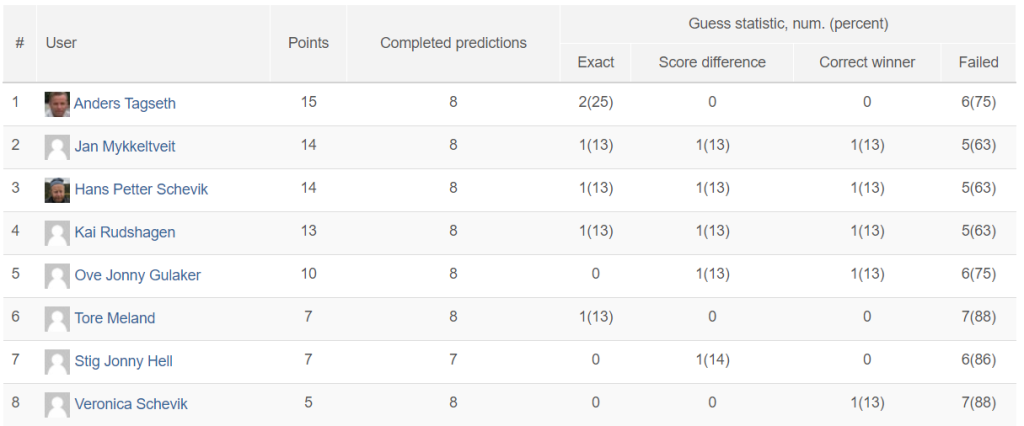Screen dimensions: 1024x426
Task: Click the Points column header
Action: click(308, 43)
